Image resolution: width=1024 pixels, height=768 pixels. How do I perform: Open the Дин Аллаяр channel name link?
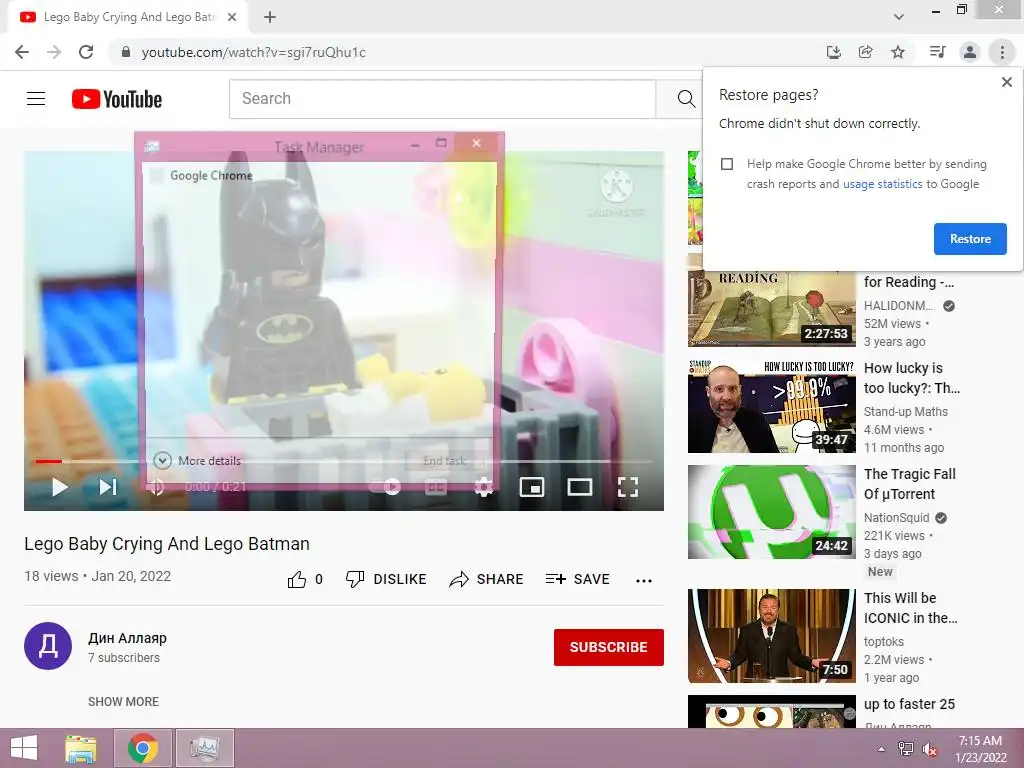pos(127,638)
